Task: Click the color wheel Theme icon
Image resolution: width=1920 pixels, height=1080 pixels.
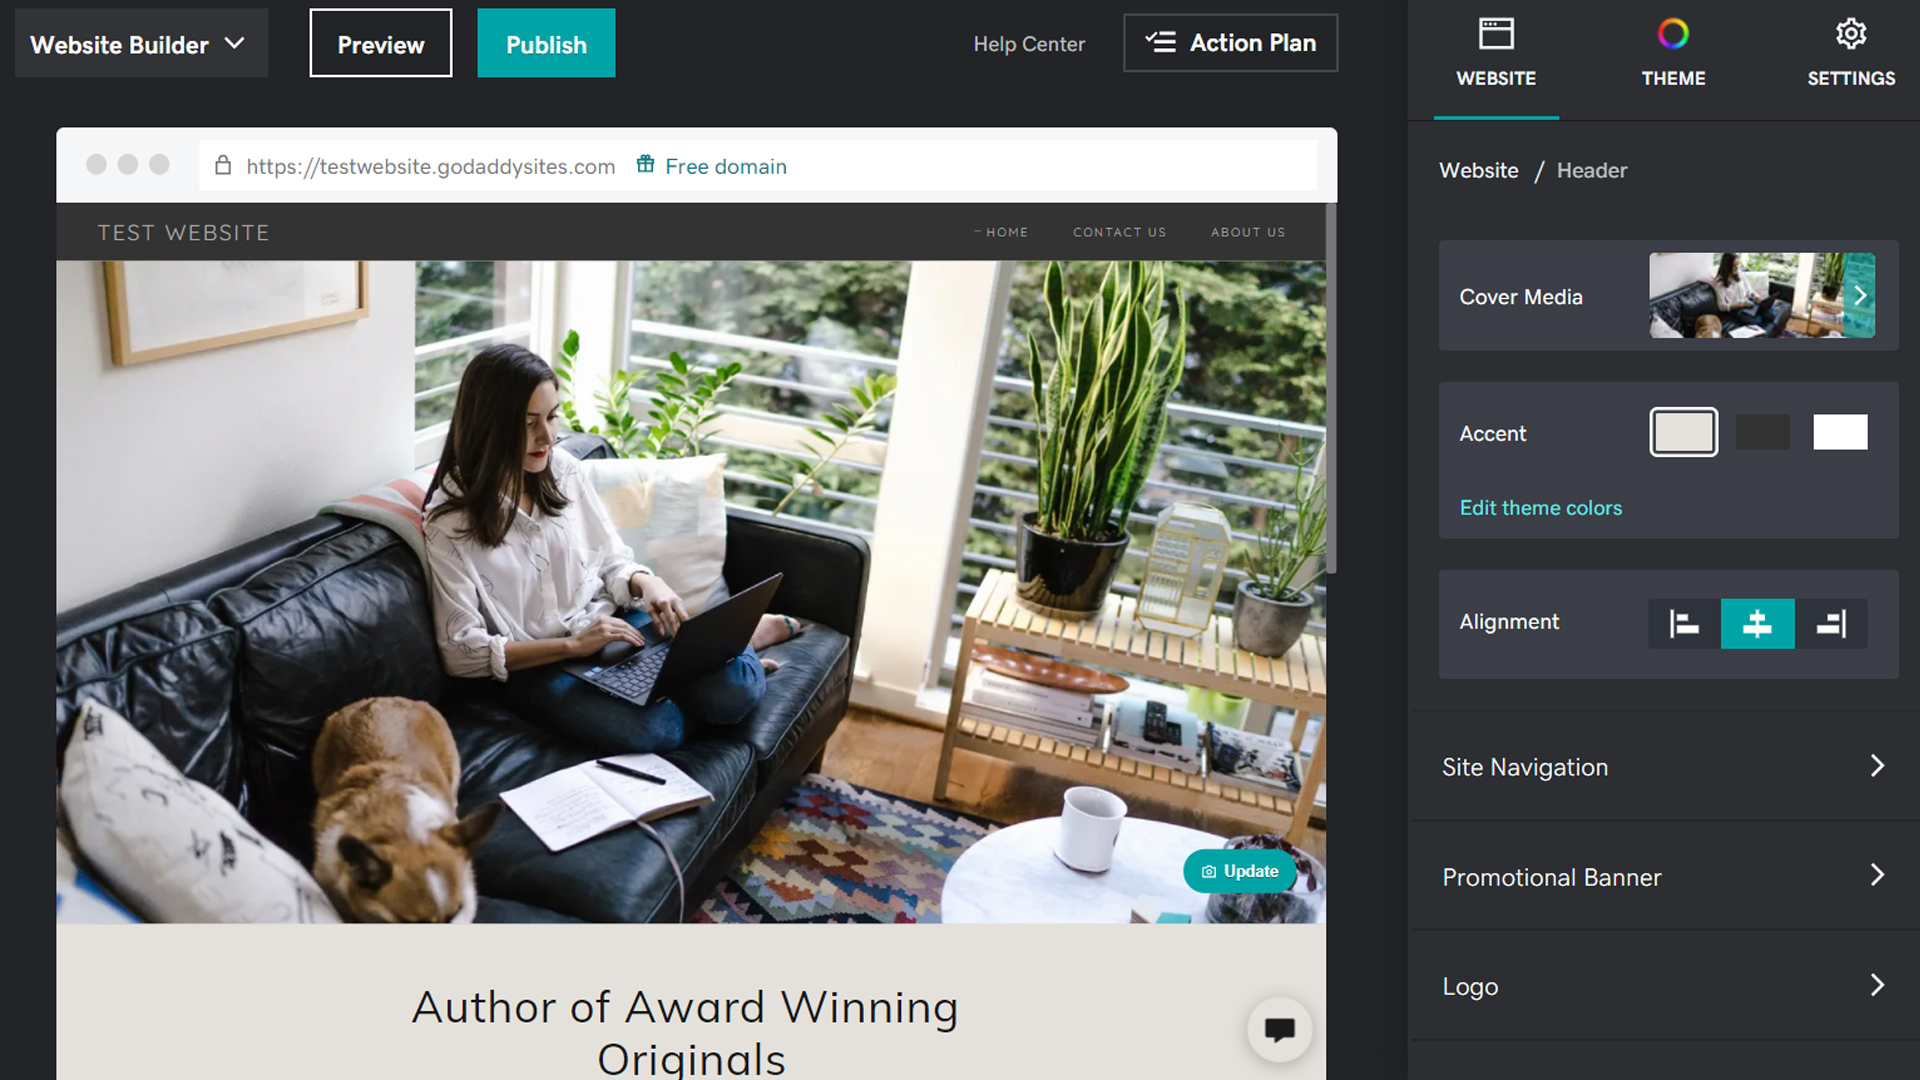Action: [x=1673, y=33]
